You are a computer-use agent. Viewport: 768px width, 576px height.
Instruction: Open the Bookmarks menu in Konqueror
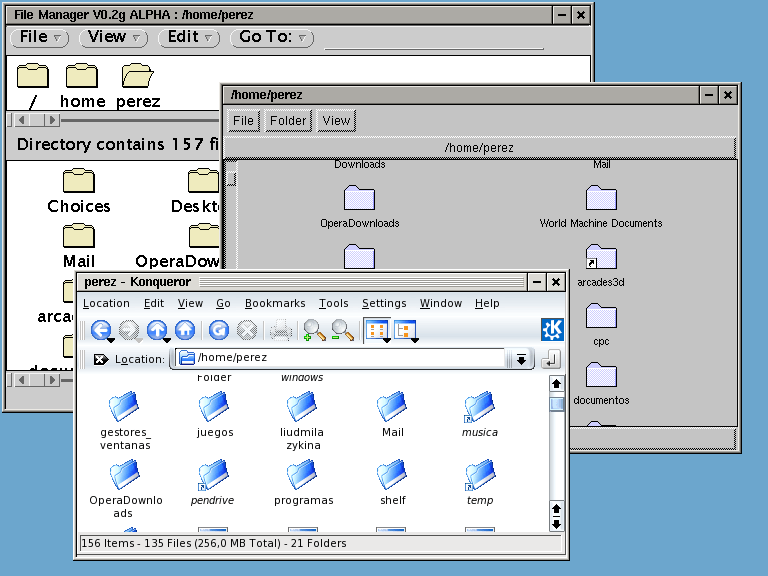[275, 304]
